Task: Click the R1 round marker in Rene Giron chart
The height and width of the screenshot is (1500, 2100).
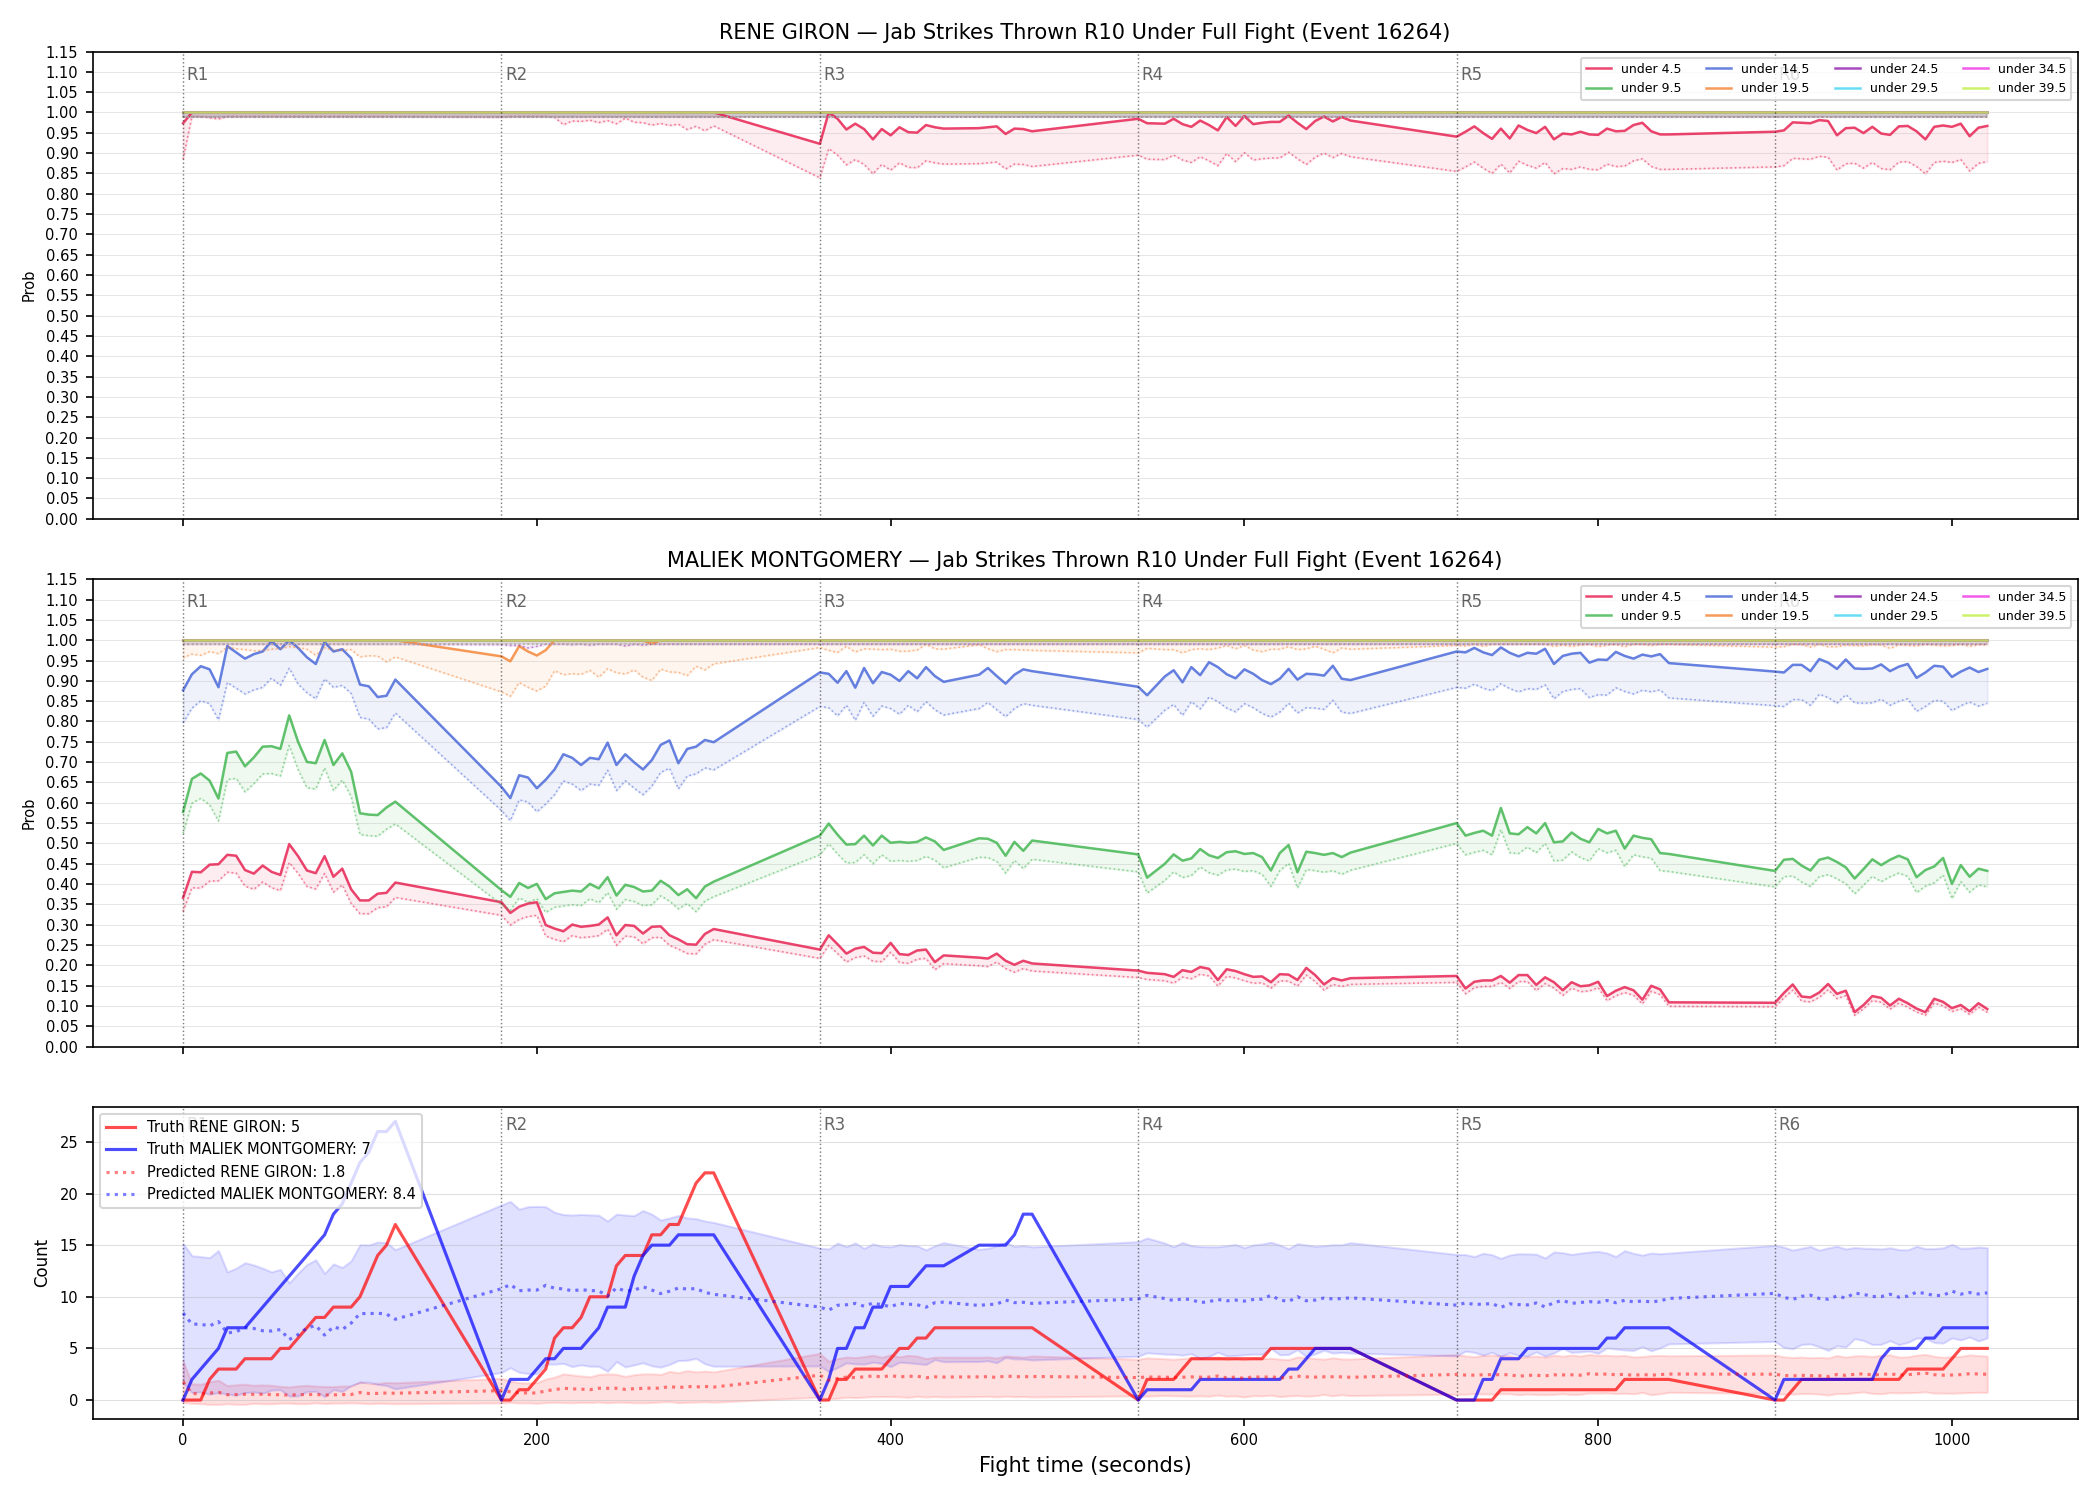Action: click(x=197, y=74)
